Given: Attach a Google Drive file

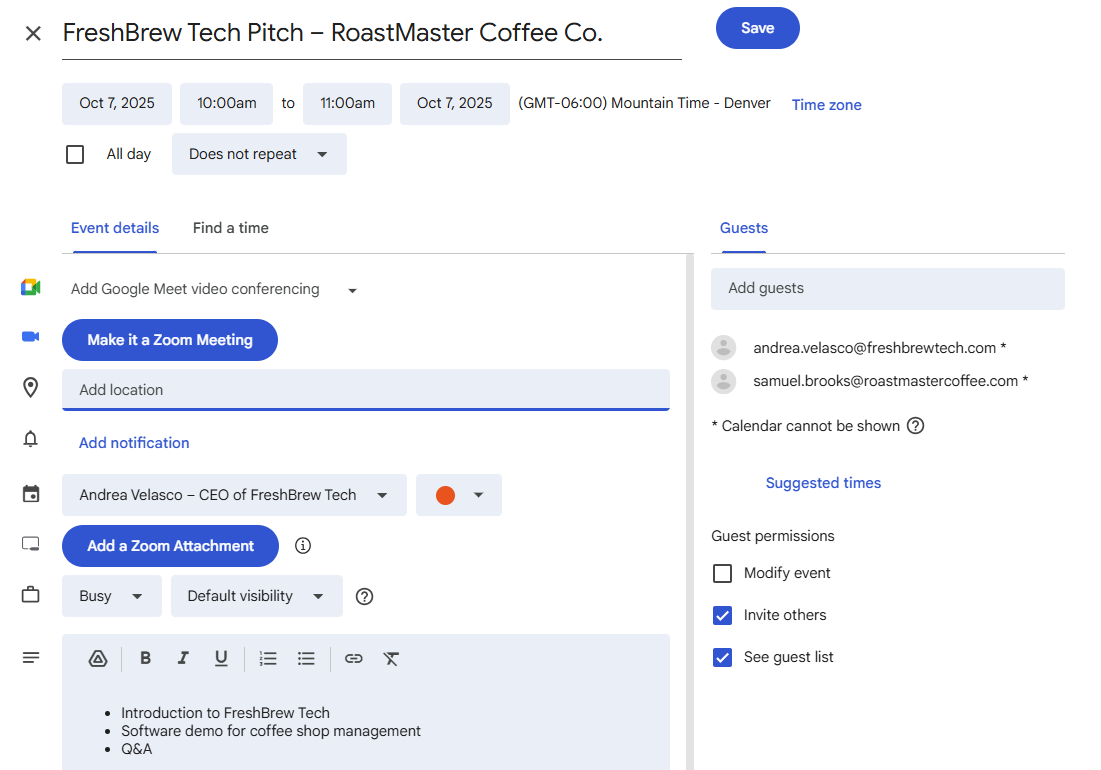Looking at the screenshot, I should (x=98, y=658).
